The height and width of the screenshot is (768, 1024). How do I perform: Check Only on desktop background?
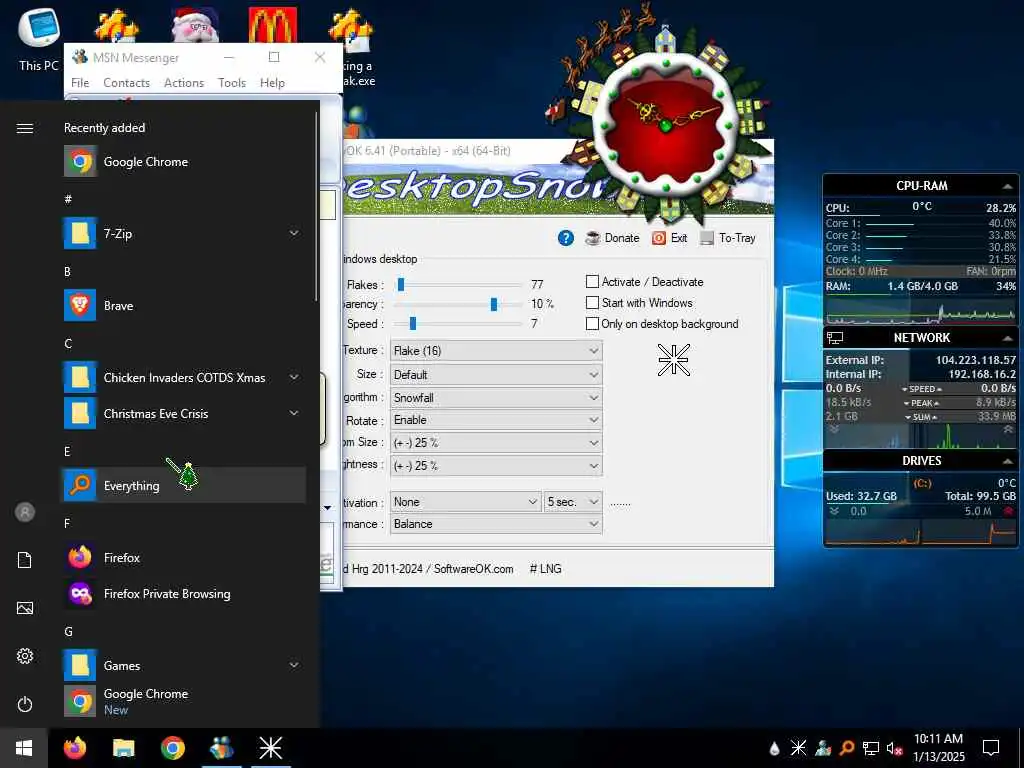tap(592, 323)
